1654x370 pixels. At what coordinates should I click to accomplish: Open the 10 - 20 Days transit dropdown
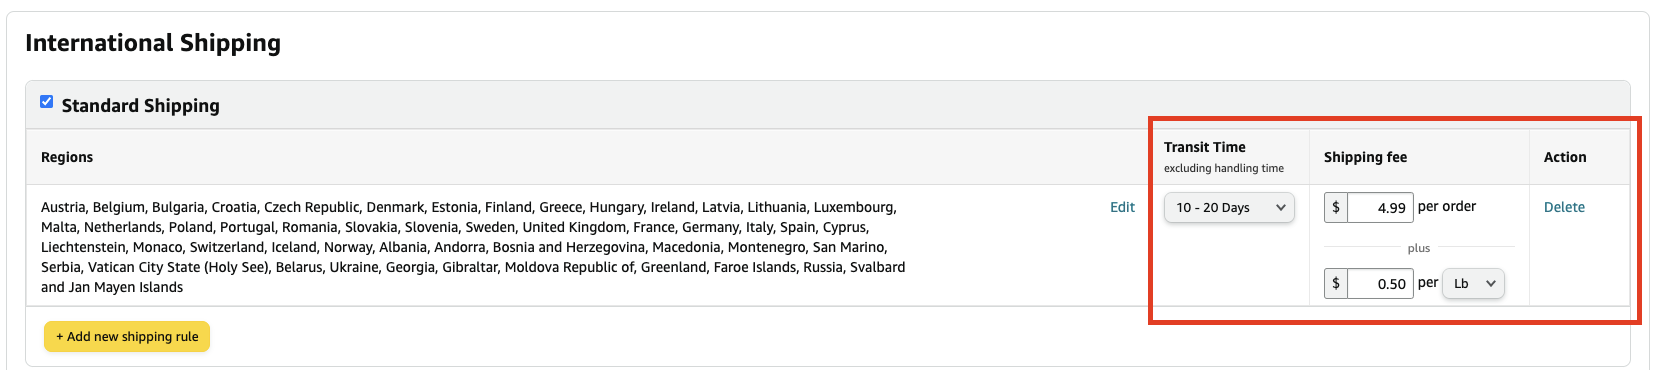[x=1229, y=207]
